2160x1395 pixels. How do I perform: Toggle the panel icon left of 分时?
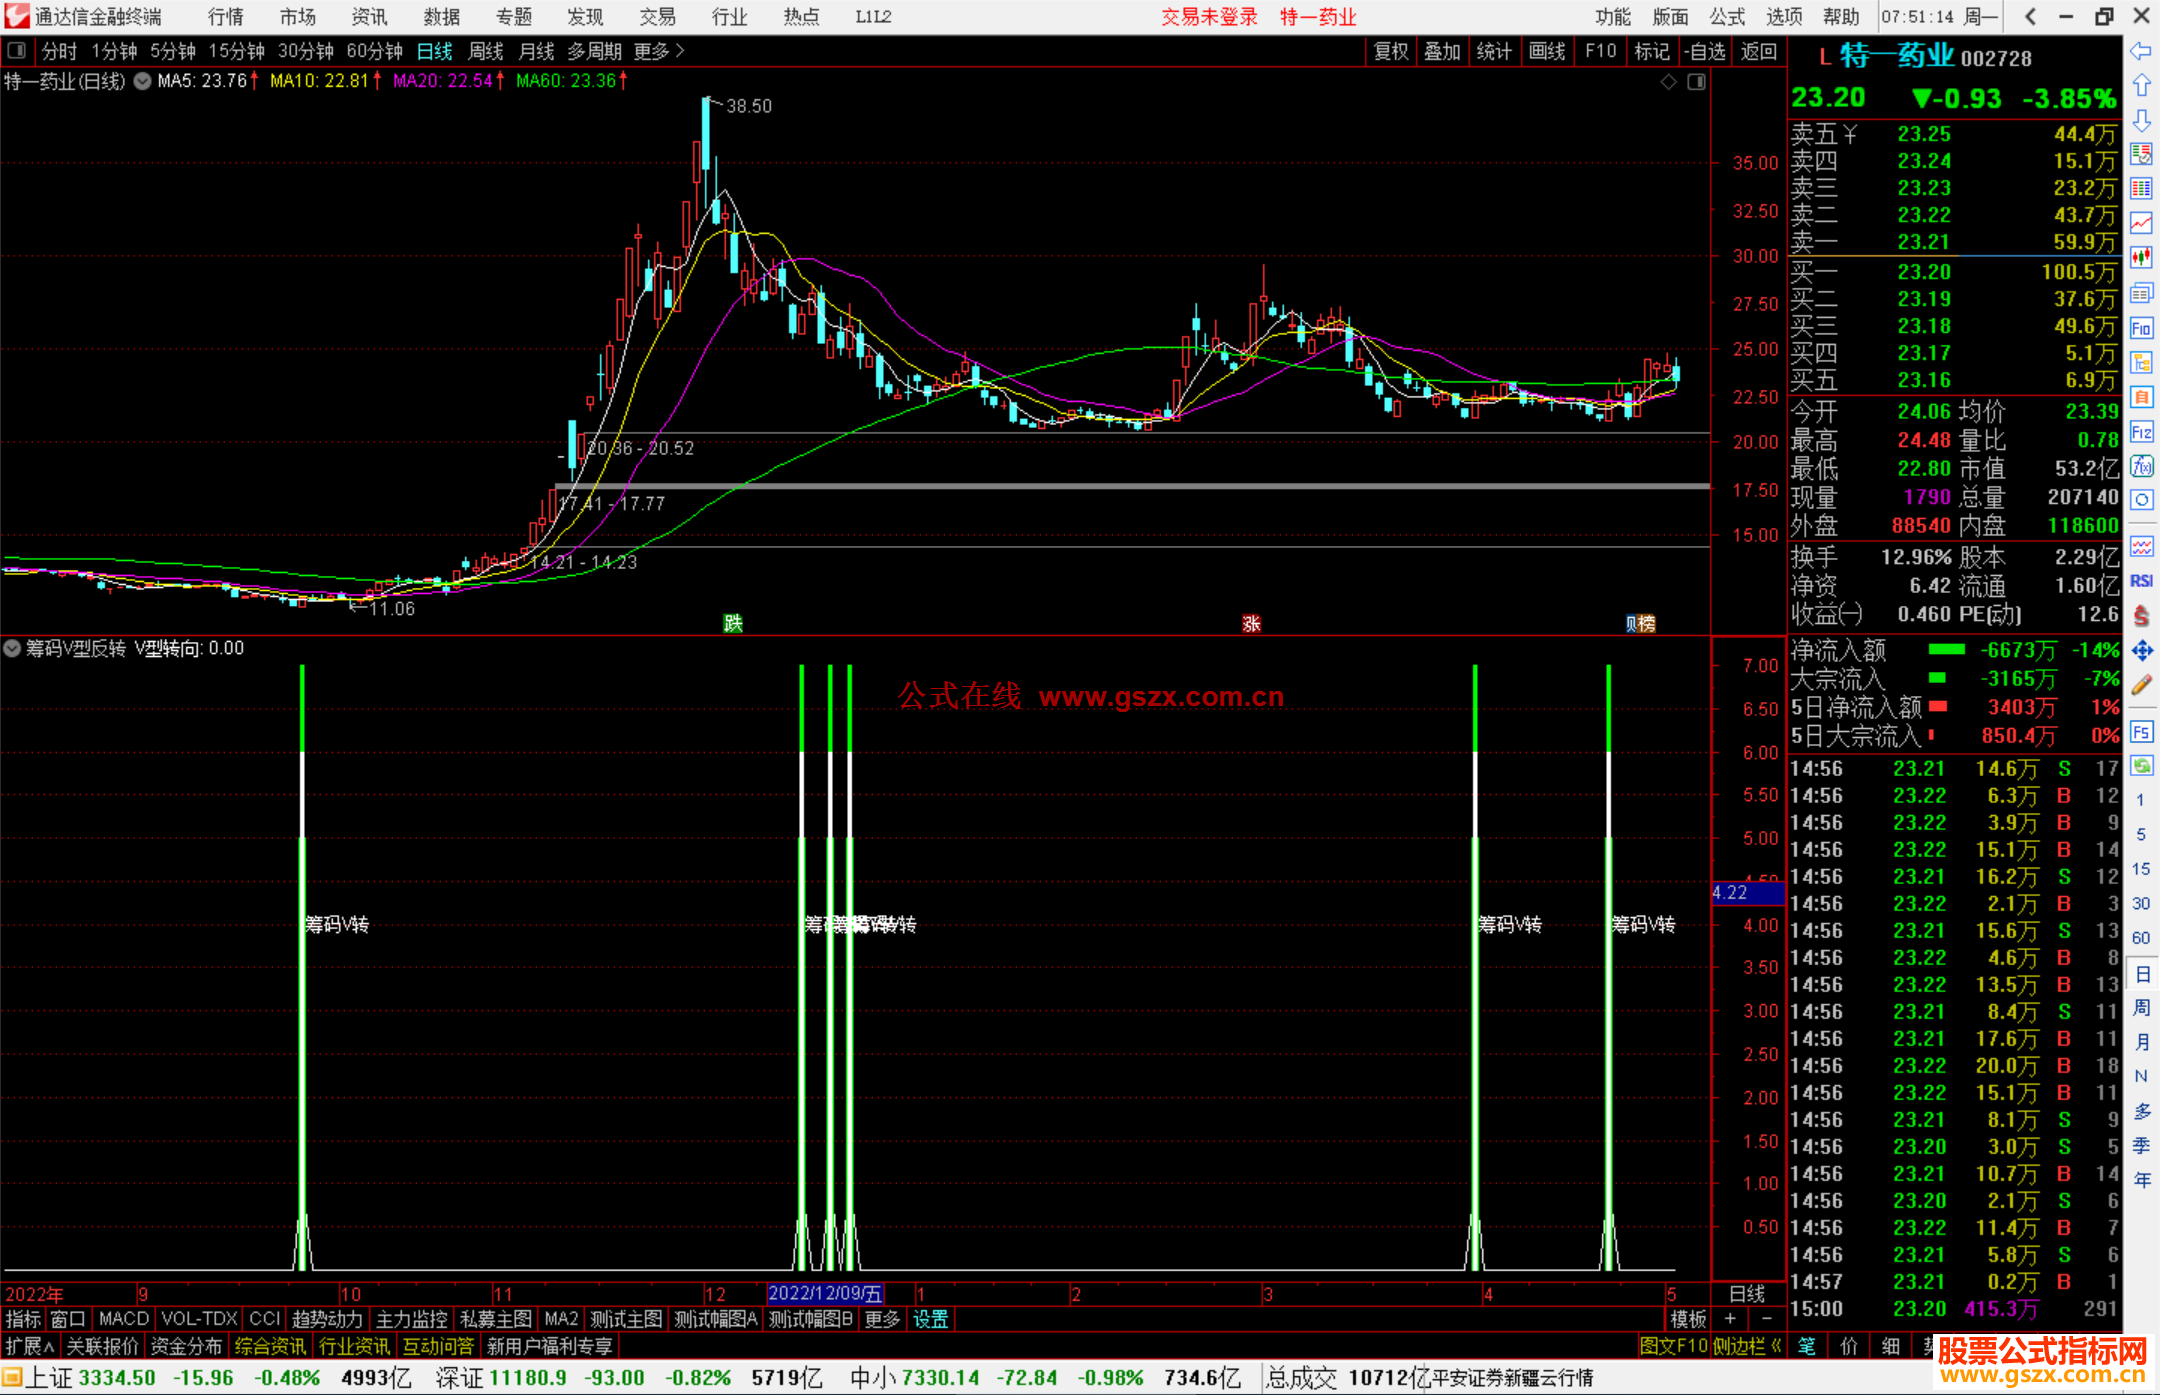tap(17, 51)
